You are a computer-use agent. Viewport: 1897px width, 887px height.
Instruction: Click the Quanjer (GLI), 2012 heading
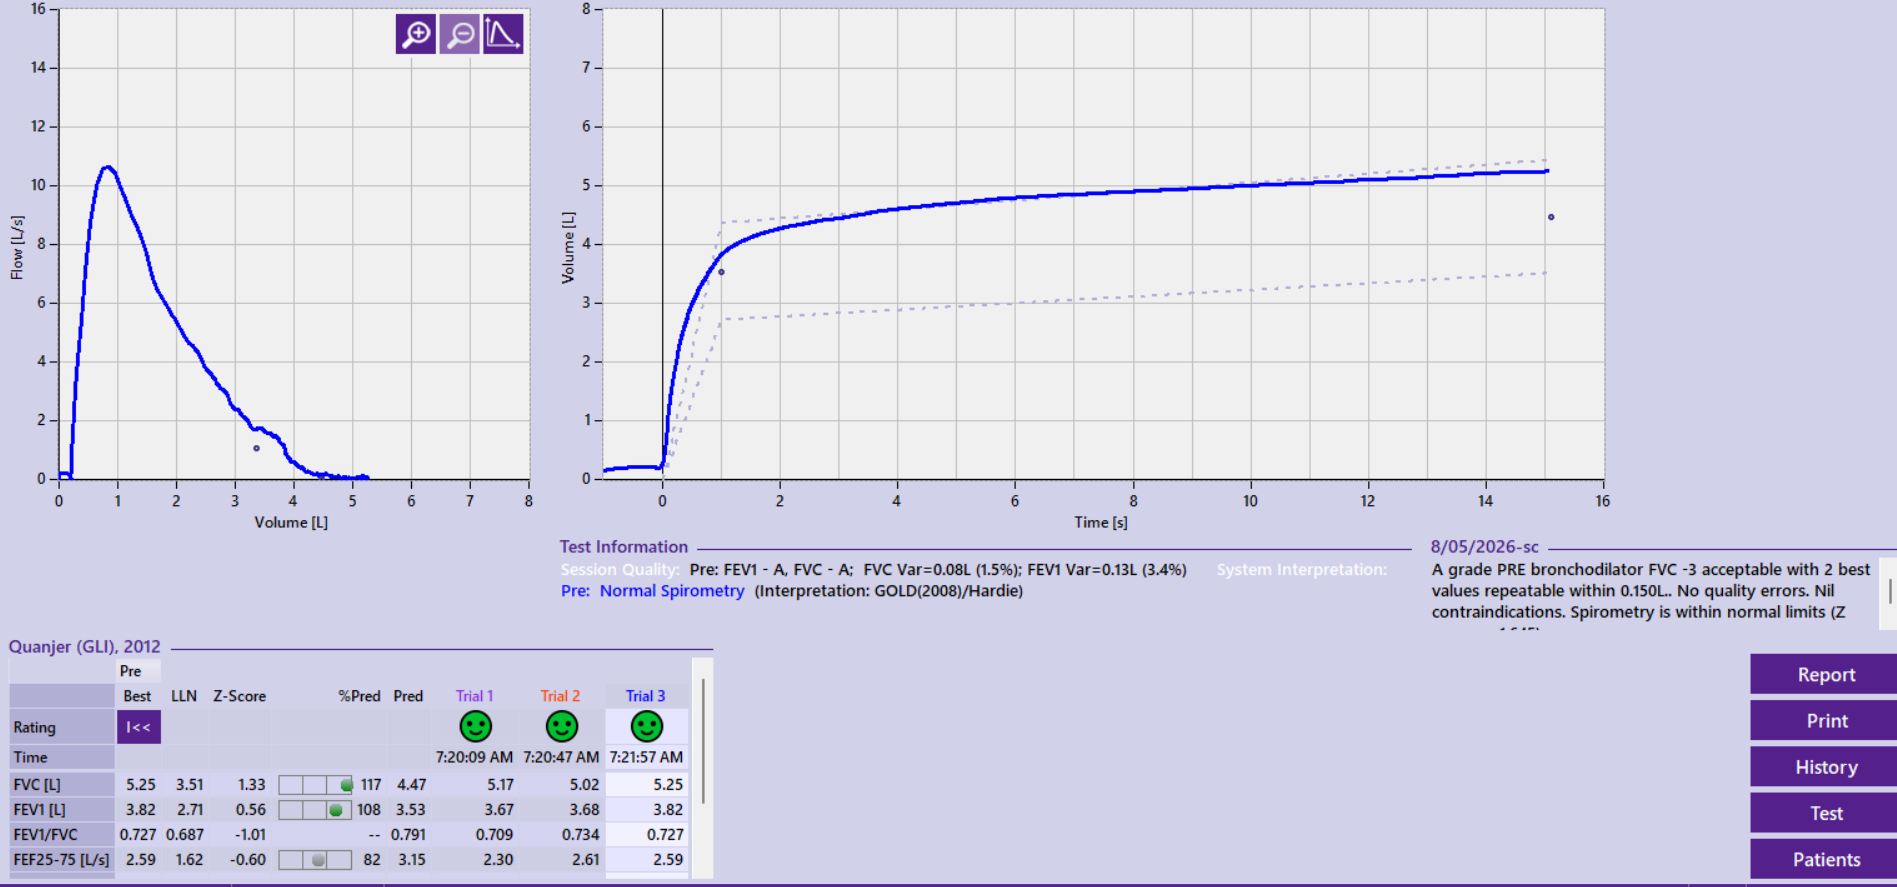coord(84,647)
